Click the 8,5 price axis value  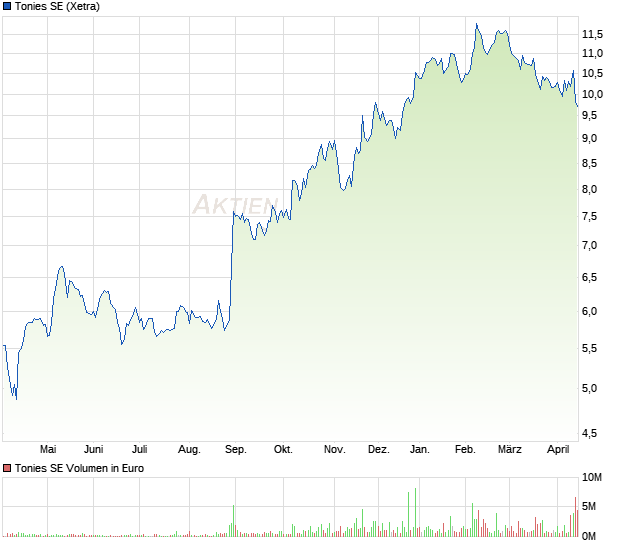pyautogui.click(x=590, y=163)
